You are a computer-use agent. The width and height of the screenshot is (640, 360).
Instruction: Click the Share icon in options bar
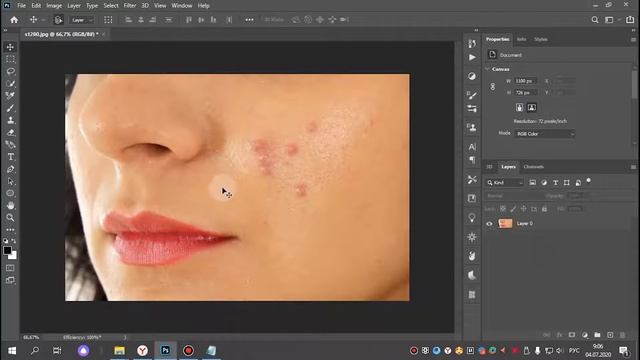tap(630, 20)
